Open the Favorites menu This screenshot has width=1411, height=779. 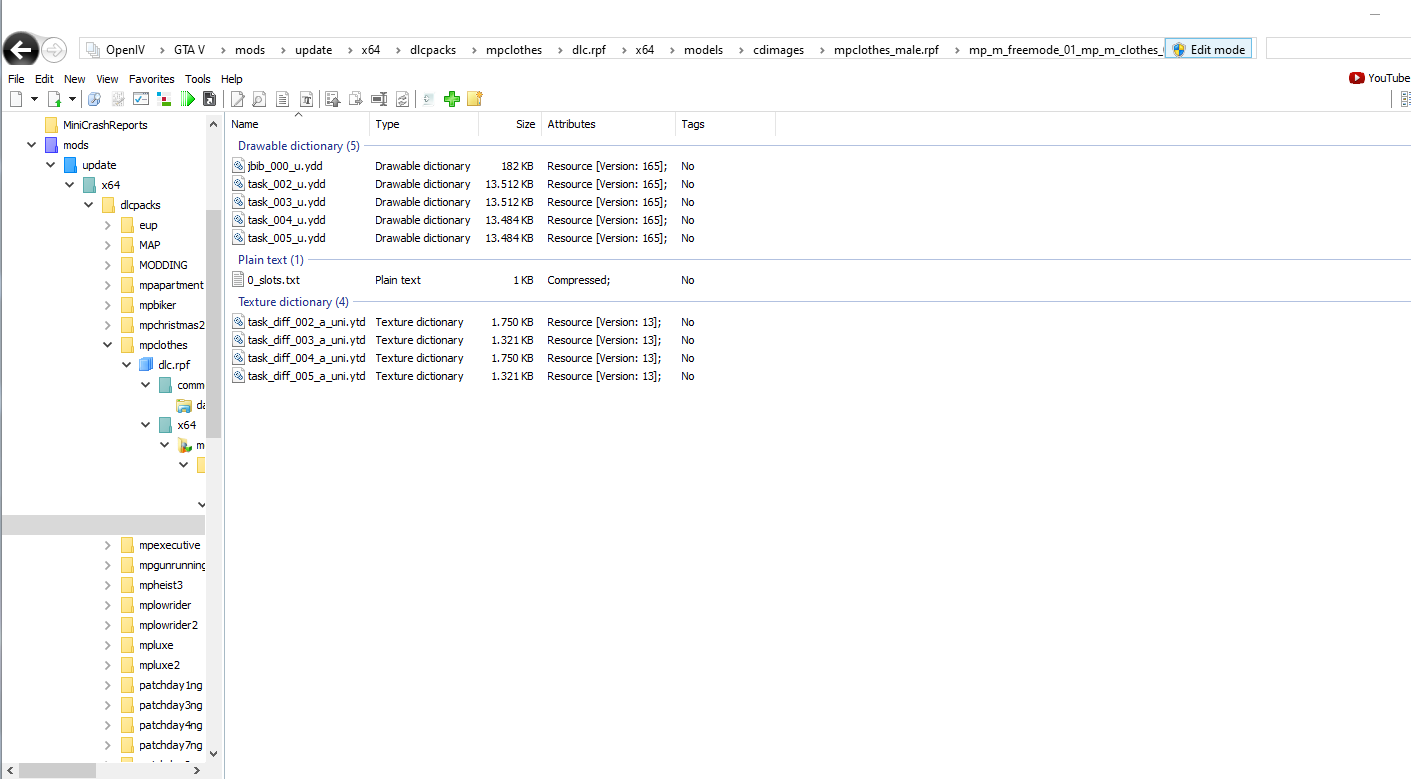pyautogui.click(x=151, y=79)
